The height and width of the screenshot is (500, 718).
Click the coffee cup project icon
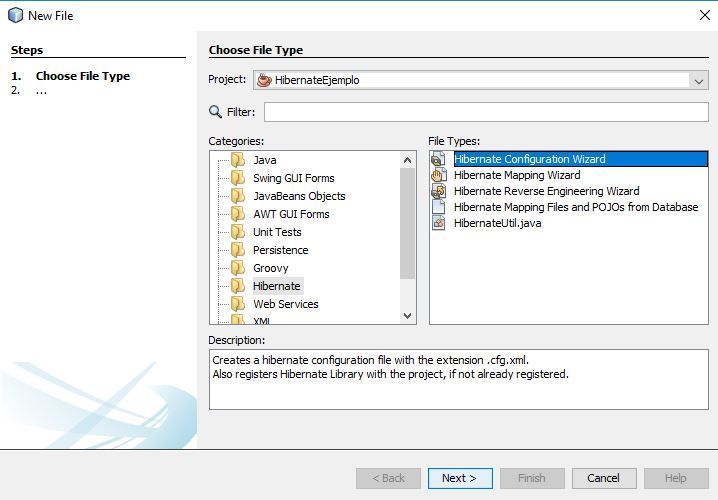pos(264,80)
